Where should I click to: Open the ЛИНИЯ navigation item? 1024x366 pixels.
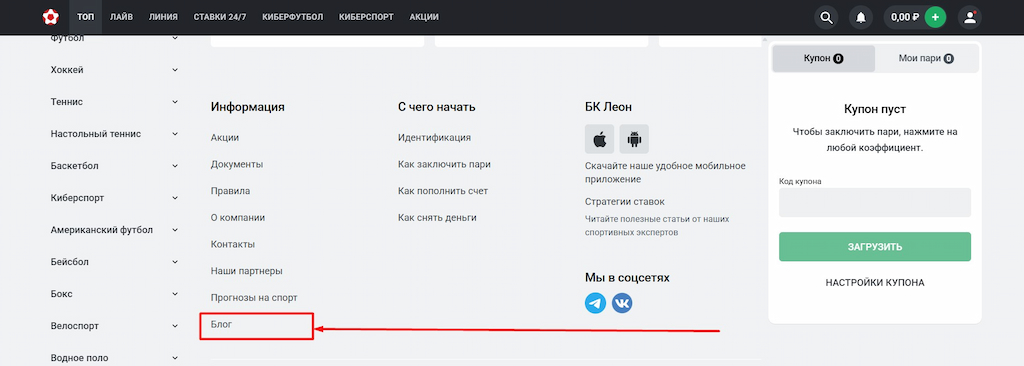(x=163, y=17)
